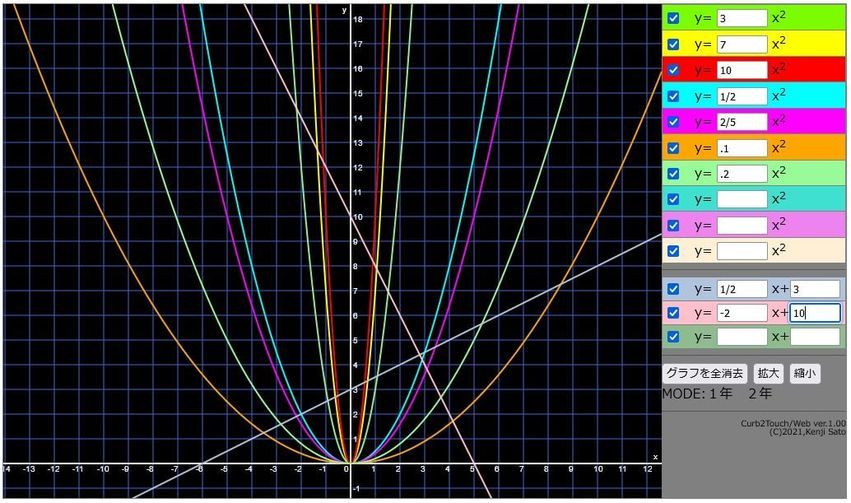Edit the coefficient field in the red parabola row
This screenshot has width=851, height=503.
click(x=742, y=70)
